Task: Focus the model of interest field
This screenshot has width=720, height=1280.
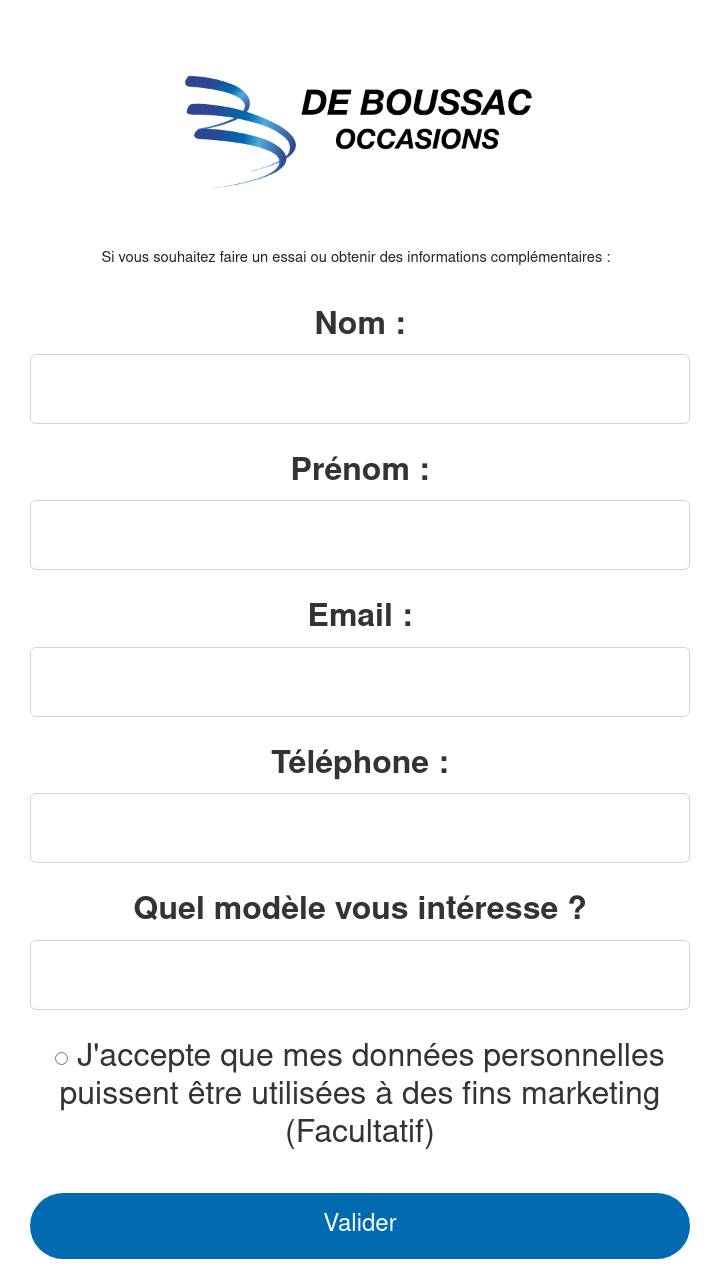Action: click(360, 975)
